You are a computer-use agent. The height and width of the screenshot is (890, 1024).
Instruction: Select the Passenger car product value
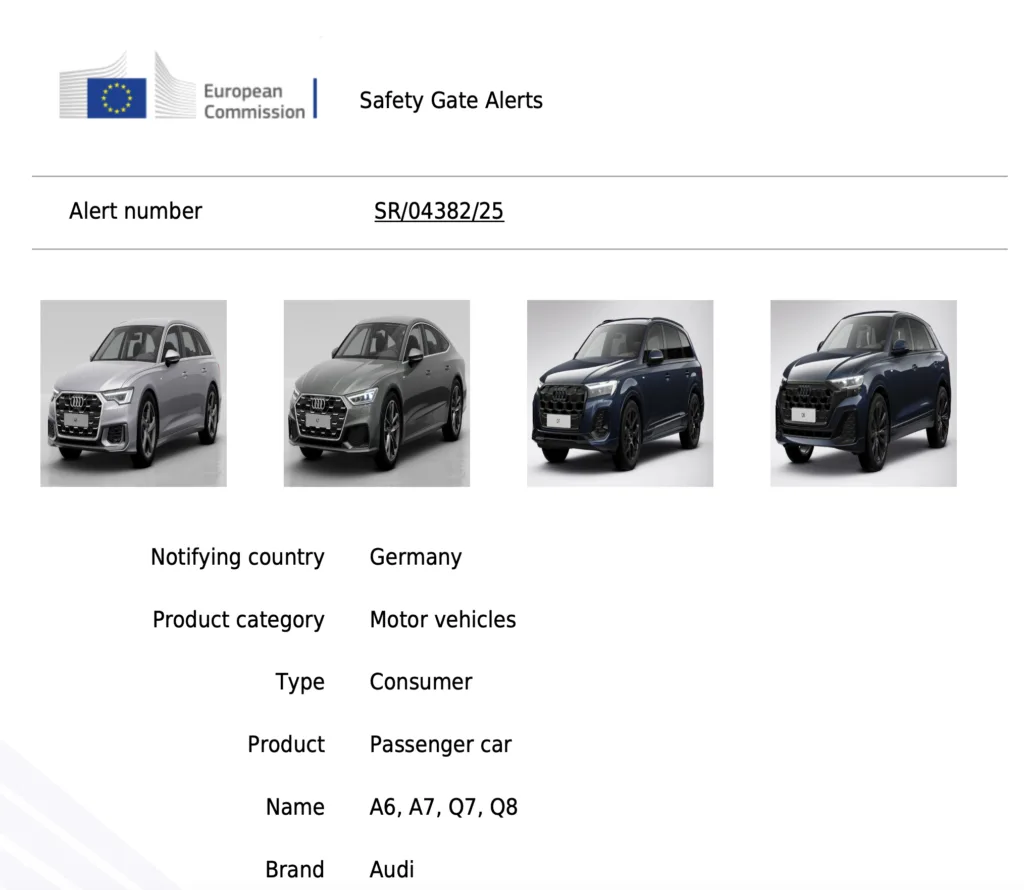tap(440, 745)
